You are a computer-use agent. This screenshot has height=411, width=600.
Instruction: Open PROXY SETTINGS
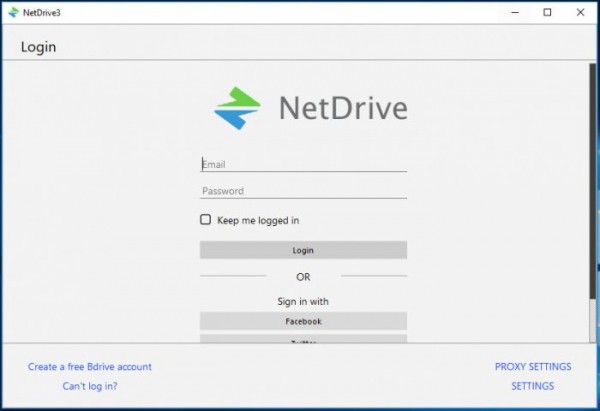coord(533,367)
